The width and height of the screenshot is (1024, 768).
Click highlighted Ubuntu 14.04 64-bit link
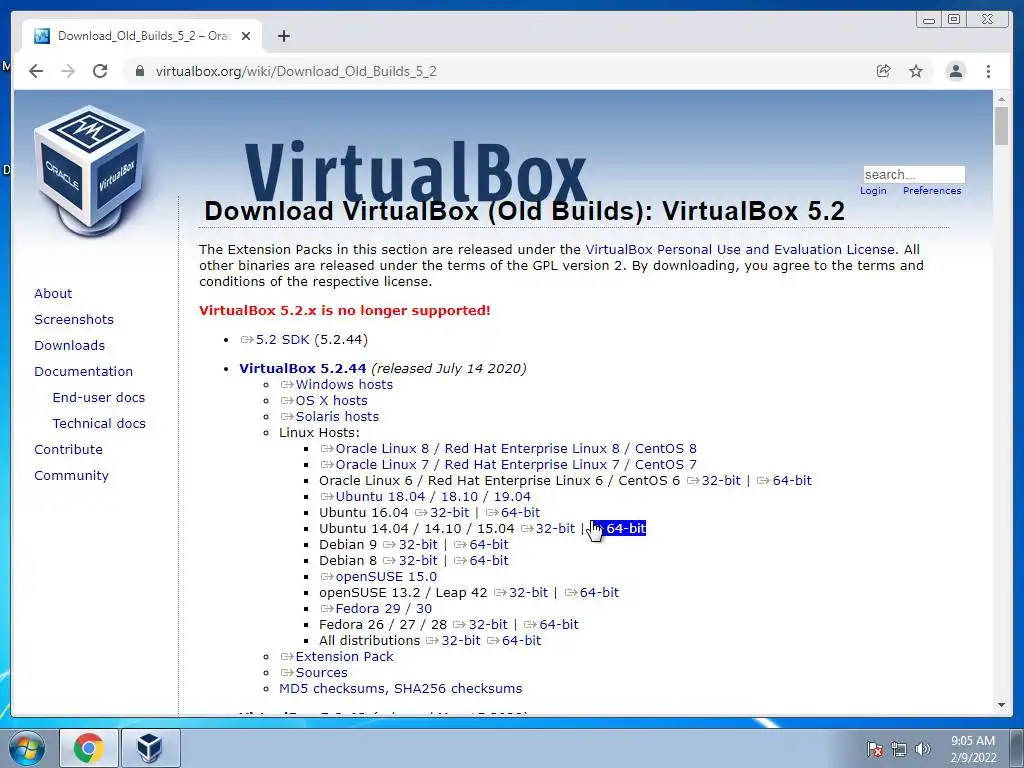tap(618, 528)
